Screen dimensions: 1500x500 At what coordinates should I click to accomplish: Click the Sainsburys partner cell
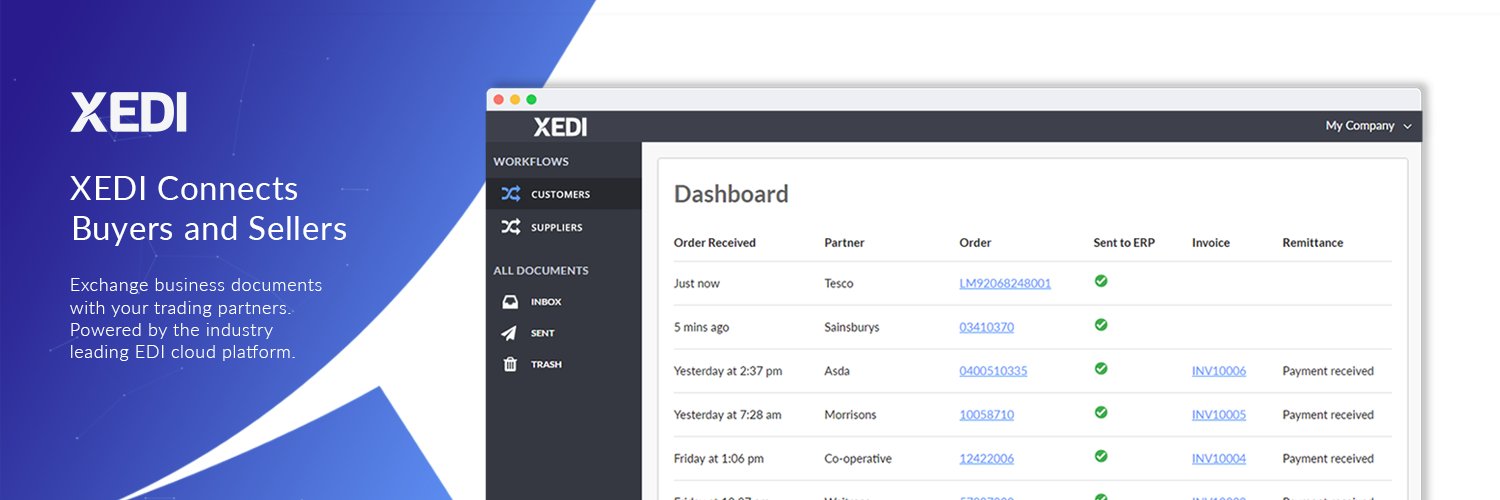pos(852,327)
